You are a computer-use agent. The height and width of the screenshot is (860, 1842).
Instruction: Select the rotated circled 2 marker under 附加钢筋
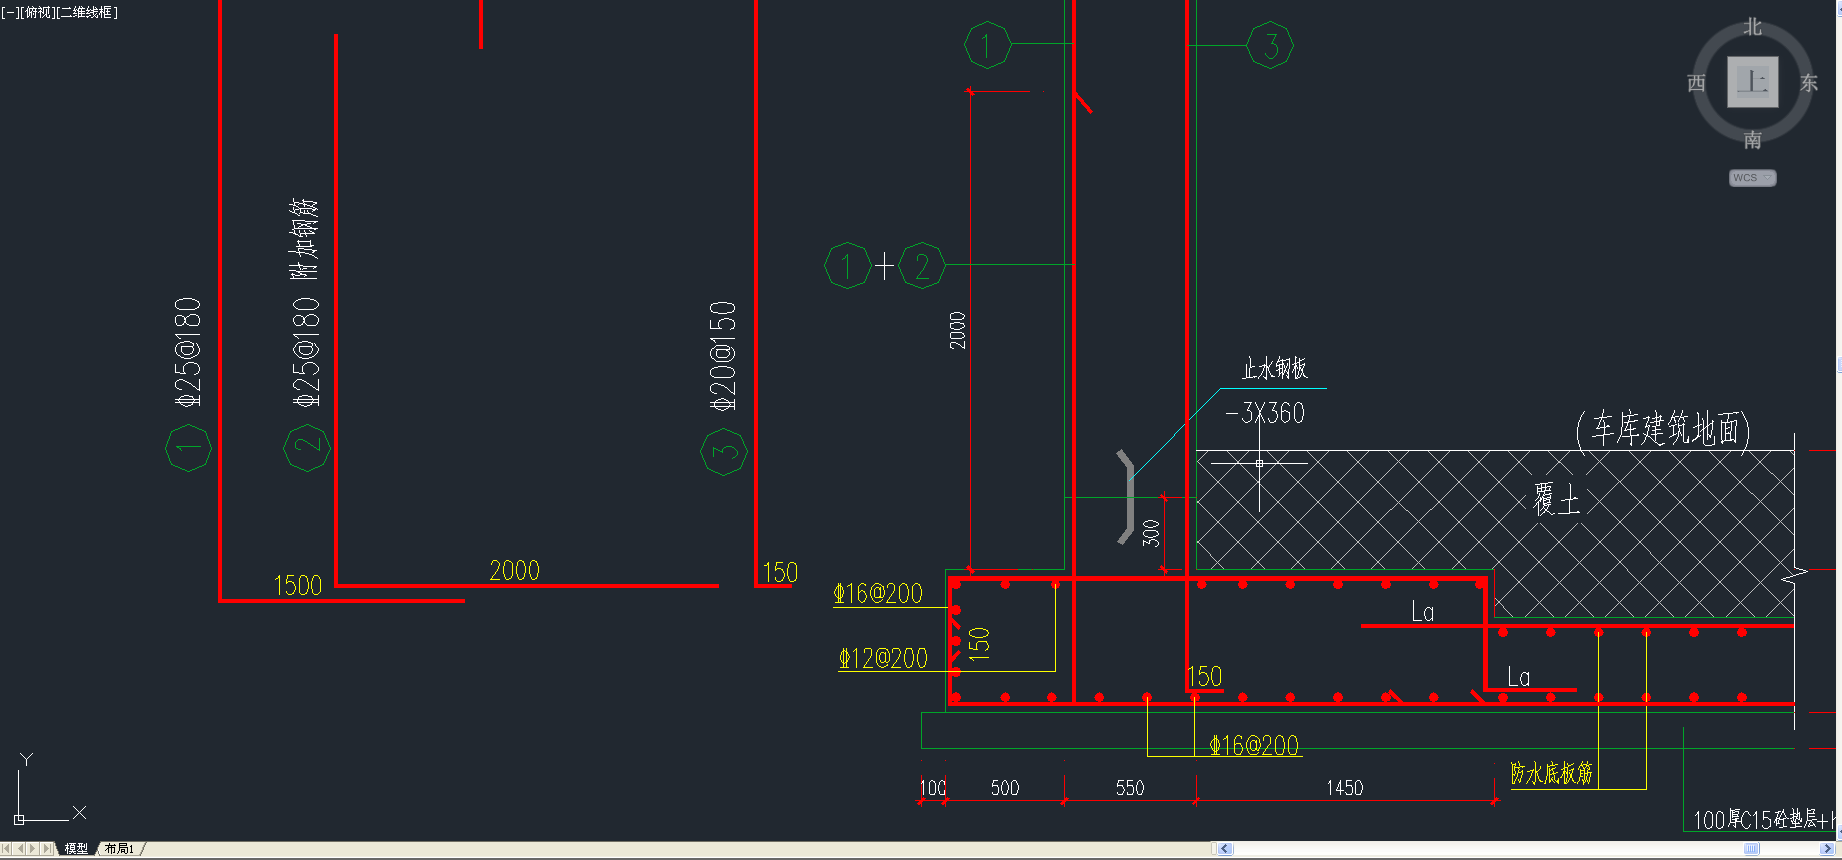tap(306, 447)
